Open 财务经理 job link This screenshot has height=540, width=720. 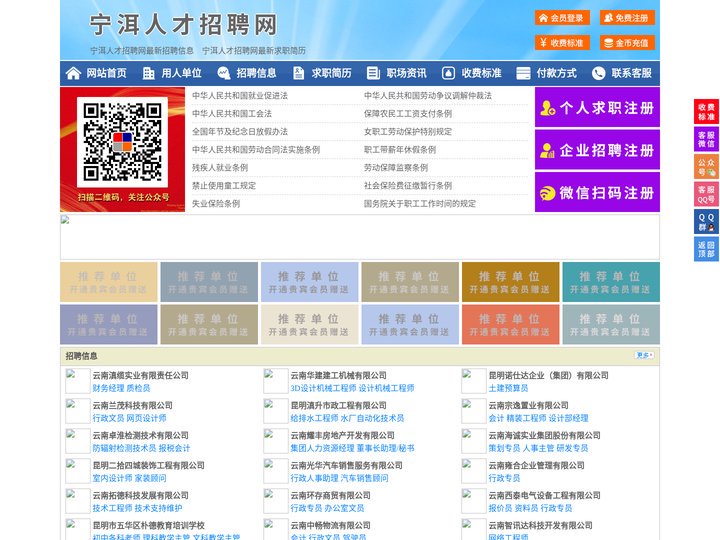108,388
